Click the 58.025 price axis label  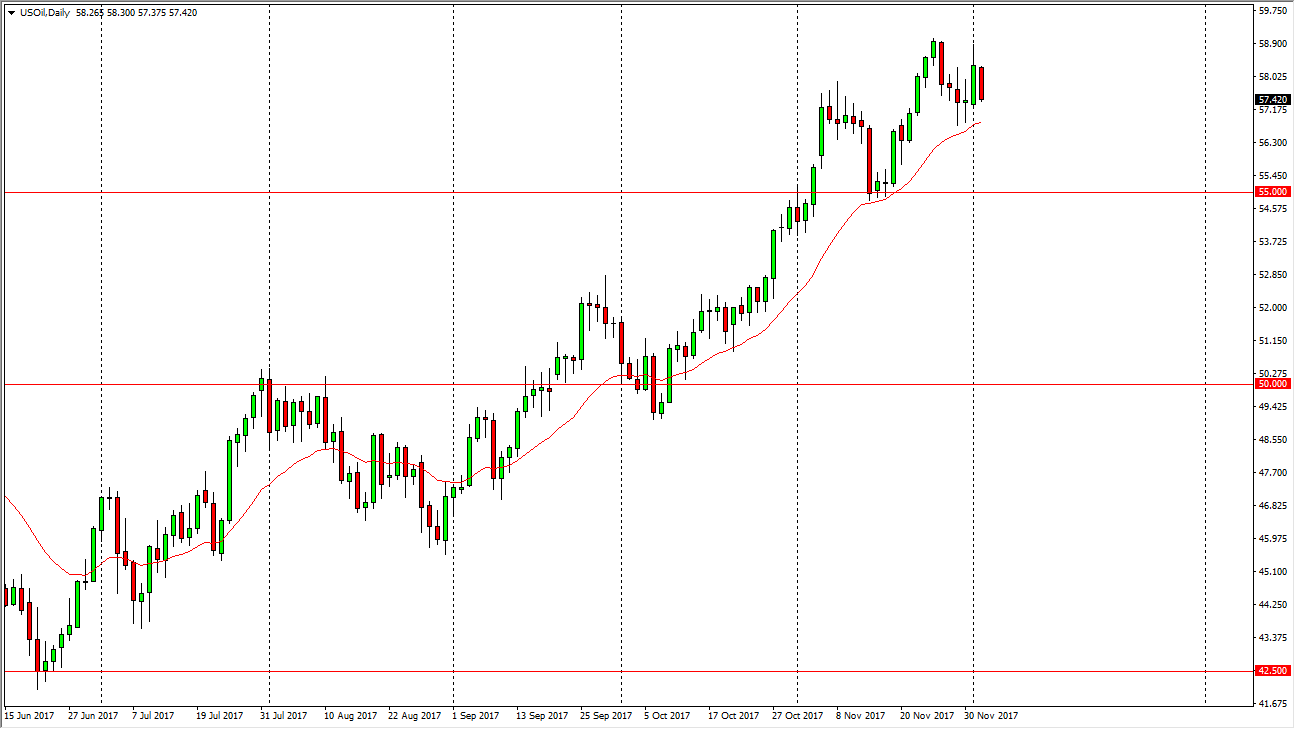point(1272,77)
